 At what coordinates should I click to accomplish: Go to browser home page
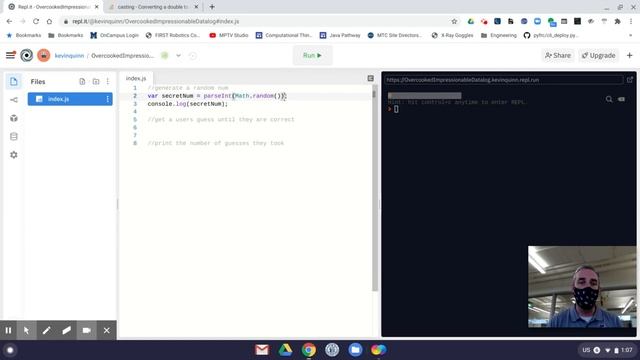click(49, 21)
